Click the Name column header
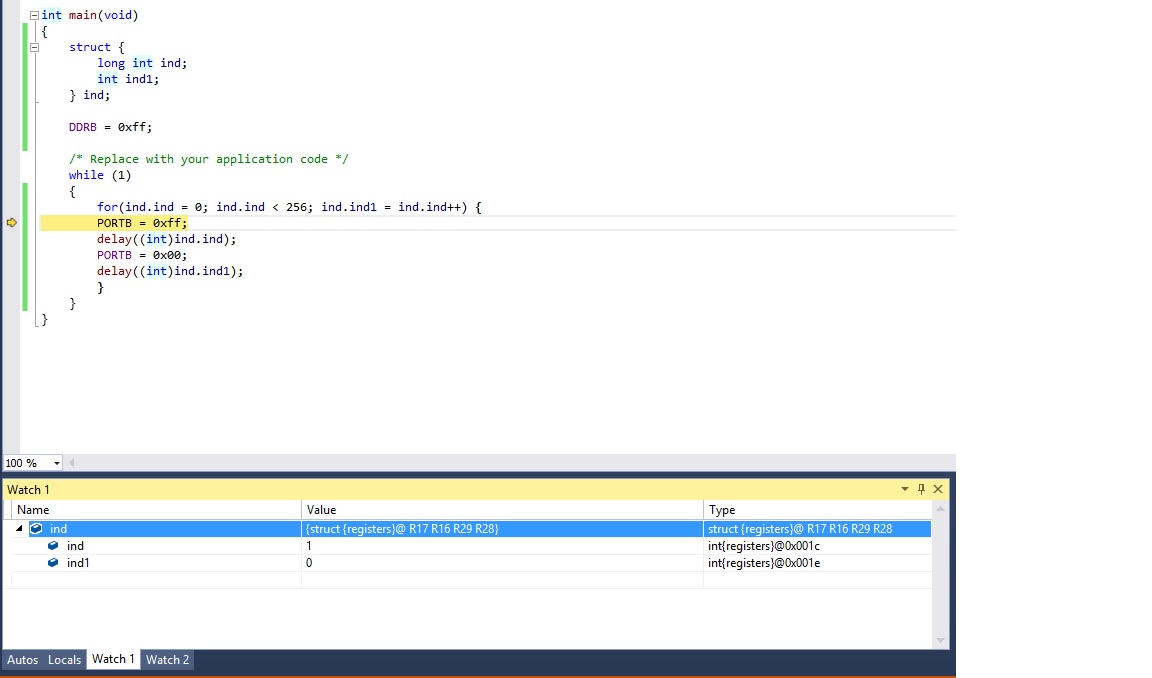The width and height of the screenshot is (1152, 678). [156, 510]
